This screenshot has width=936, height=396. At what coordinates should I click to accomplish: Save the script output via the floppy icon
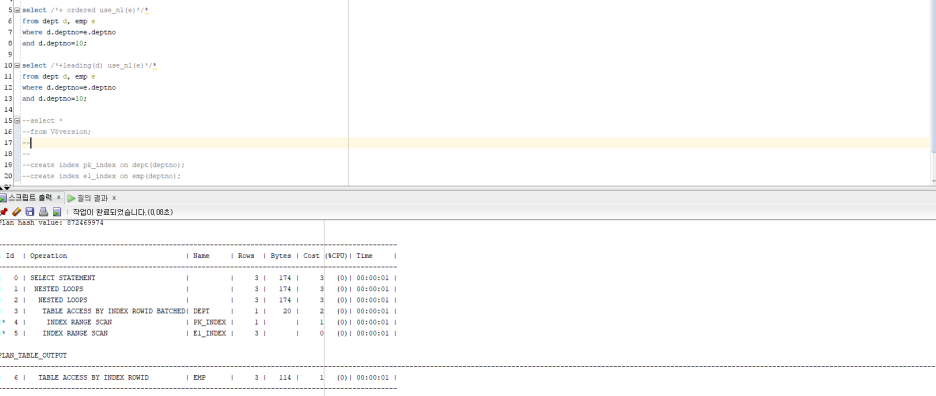click(x=30, y=212)
